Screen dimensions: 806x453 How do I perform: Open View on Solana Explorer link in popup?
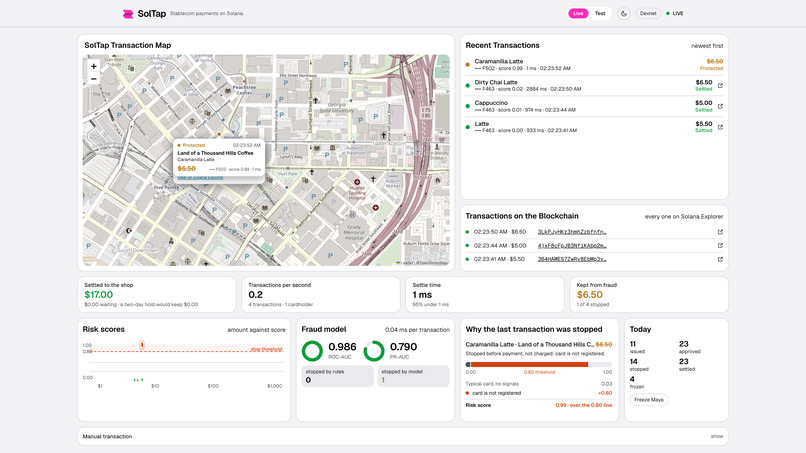coord(200,177)
